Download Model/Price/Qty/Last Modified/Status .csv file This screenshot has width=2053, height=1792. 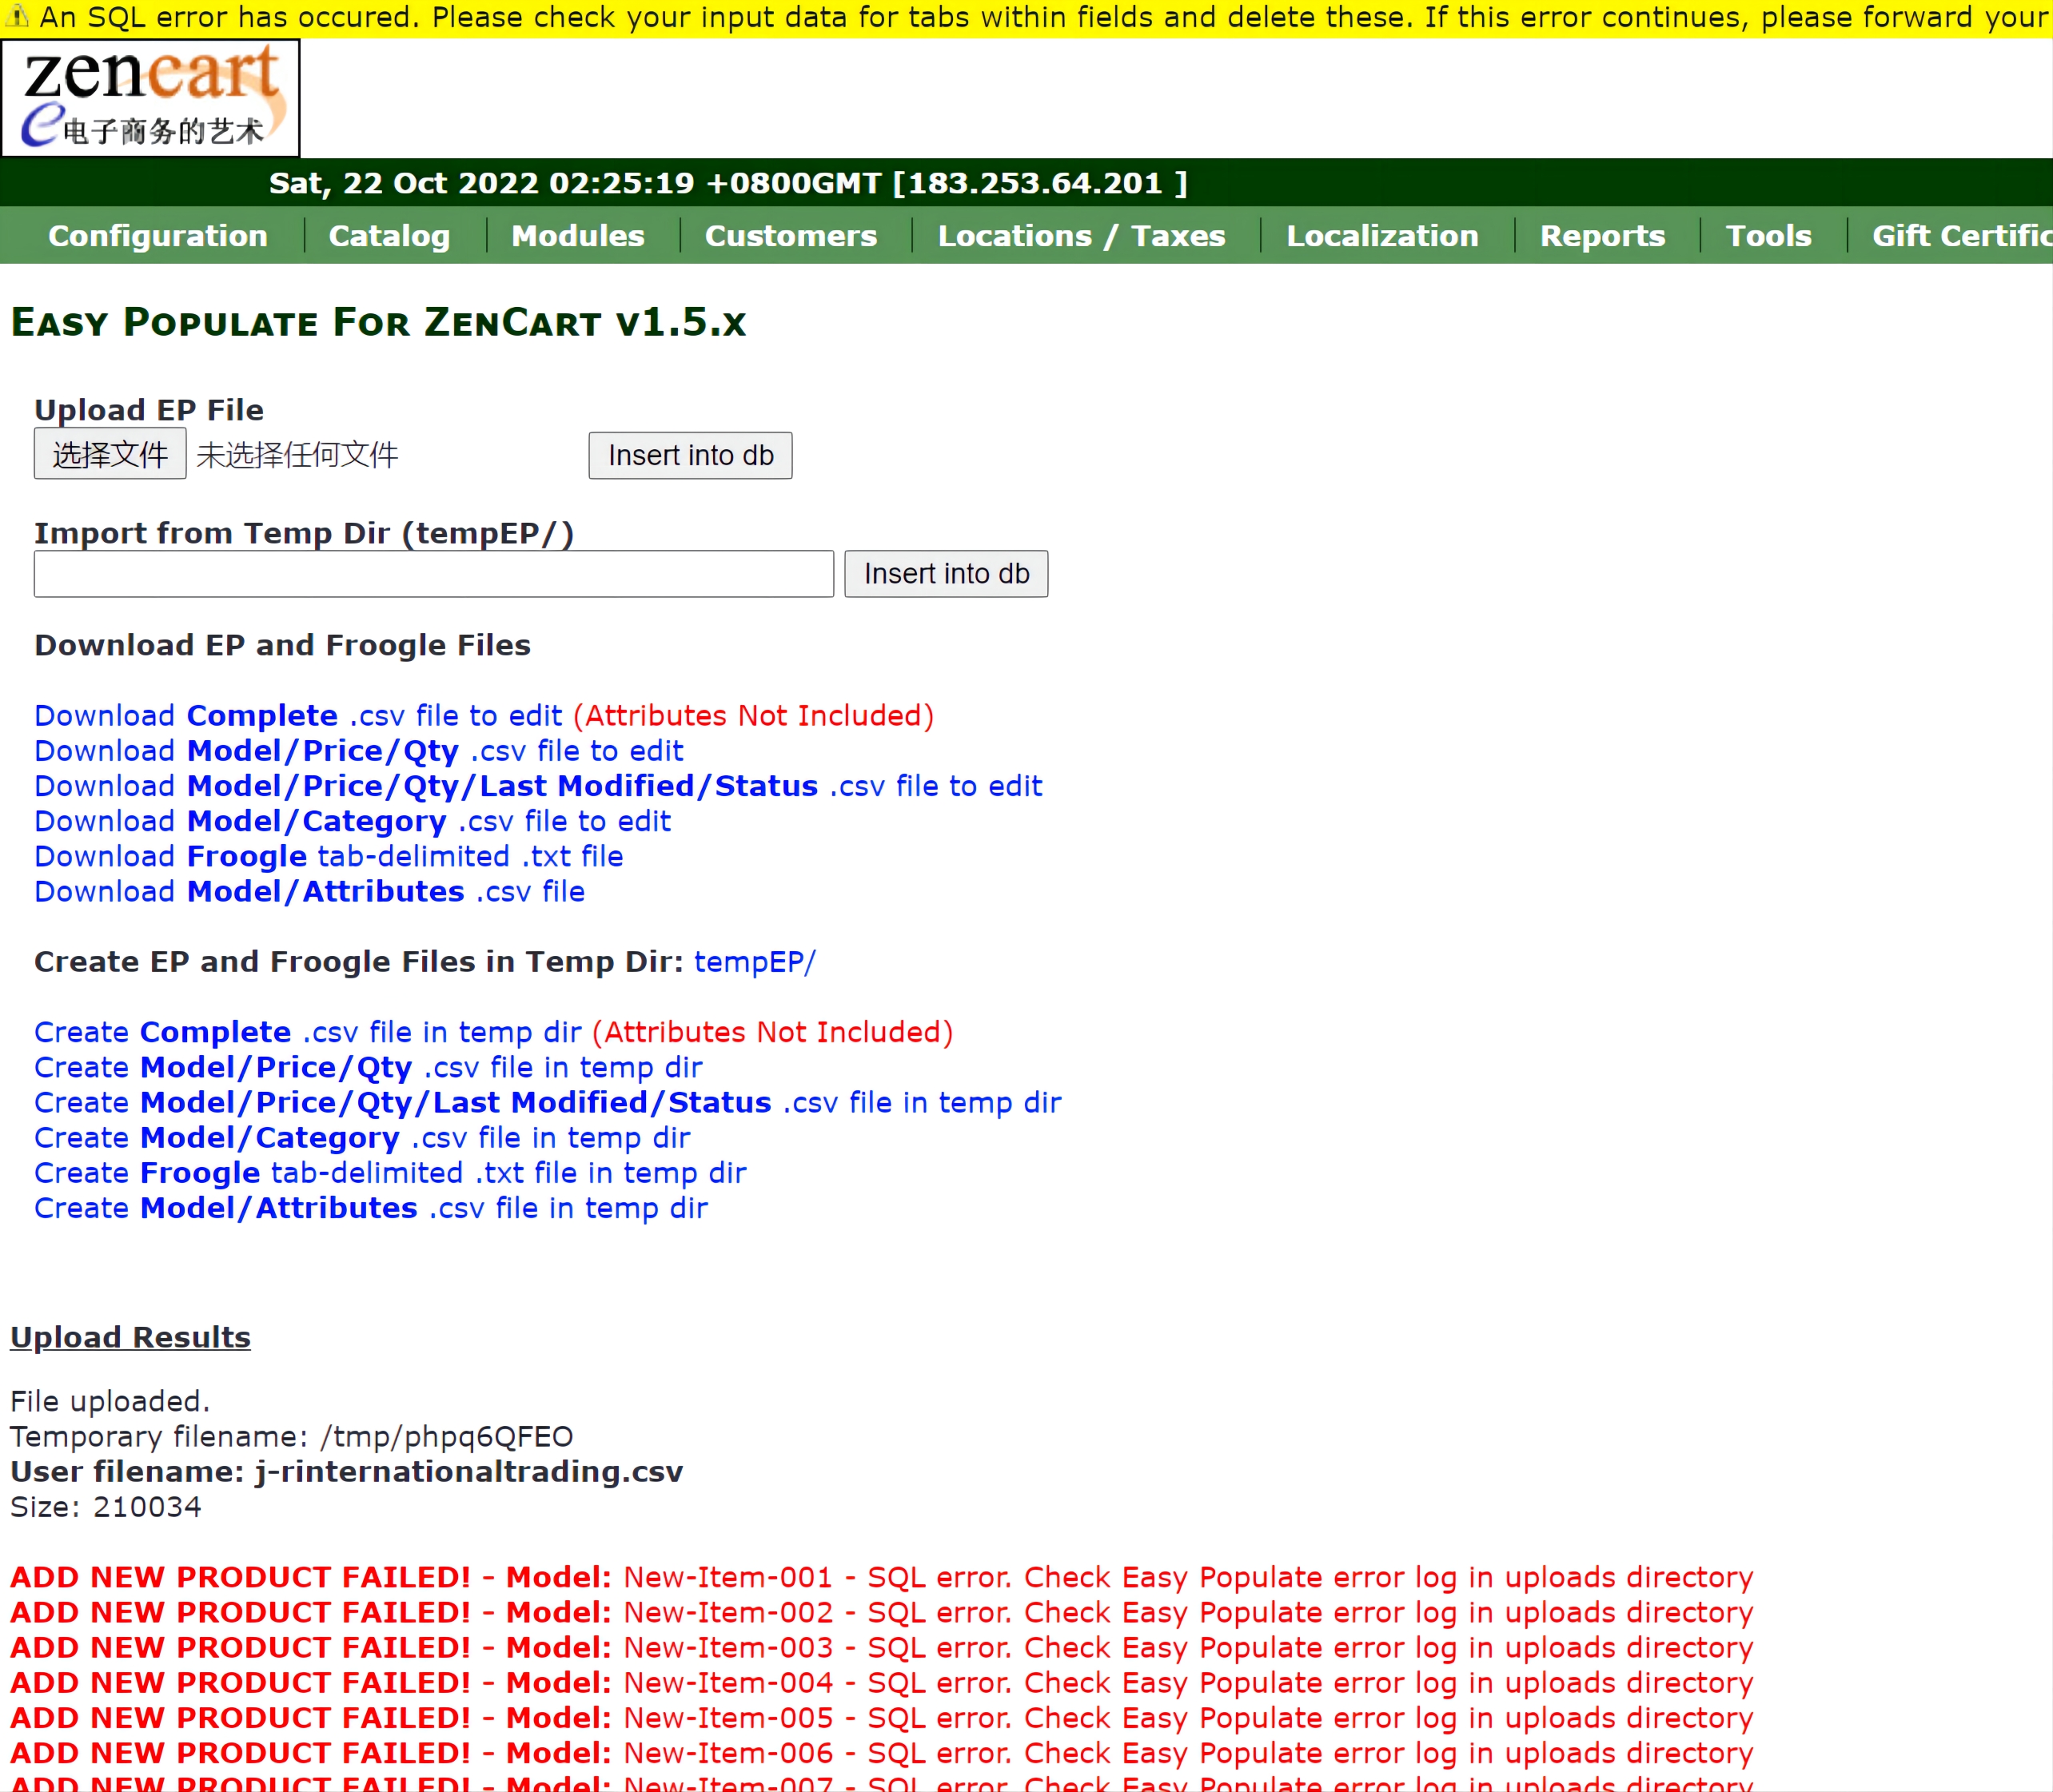pyautogui.click(x=538, y=786)
